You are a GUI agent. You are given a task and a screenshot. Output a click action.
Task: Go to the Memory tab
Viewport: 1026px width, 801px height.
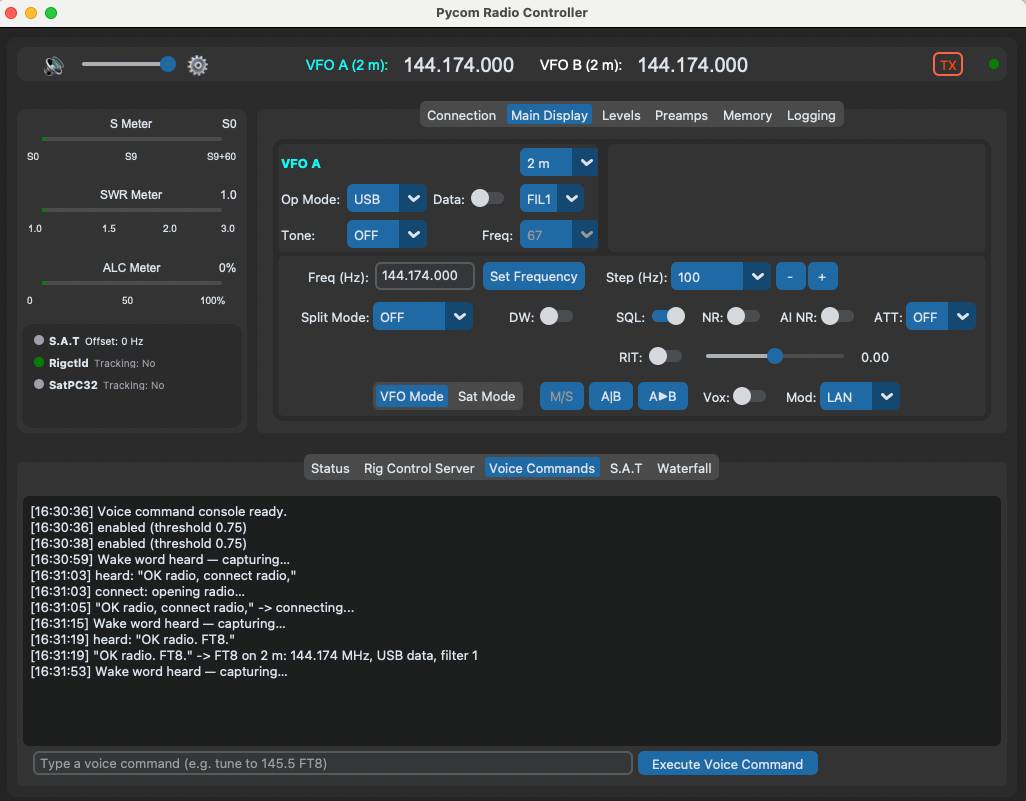pos(747,115)
